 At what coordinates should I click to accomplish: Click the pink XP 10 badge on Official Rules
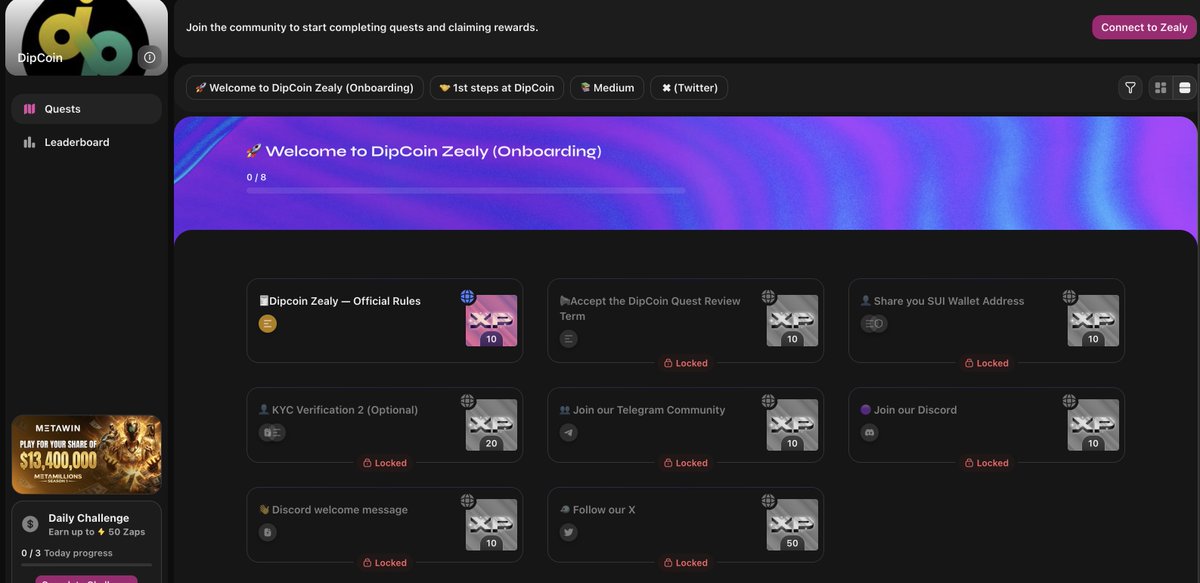click(491, 321)
